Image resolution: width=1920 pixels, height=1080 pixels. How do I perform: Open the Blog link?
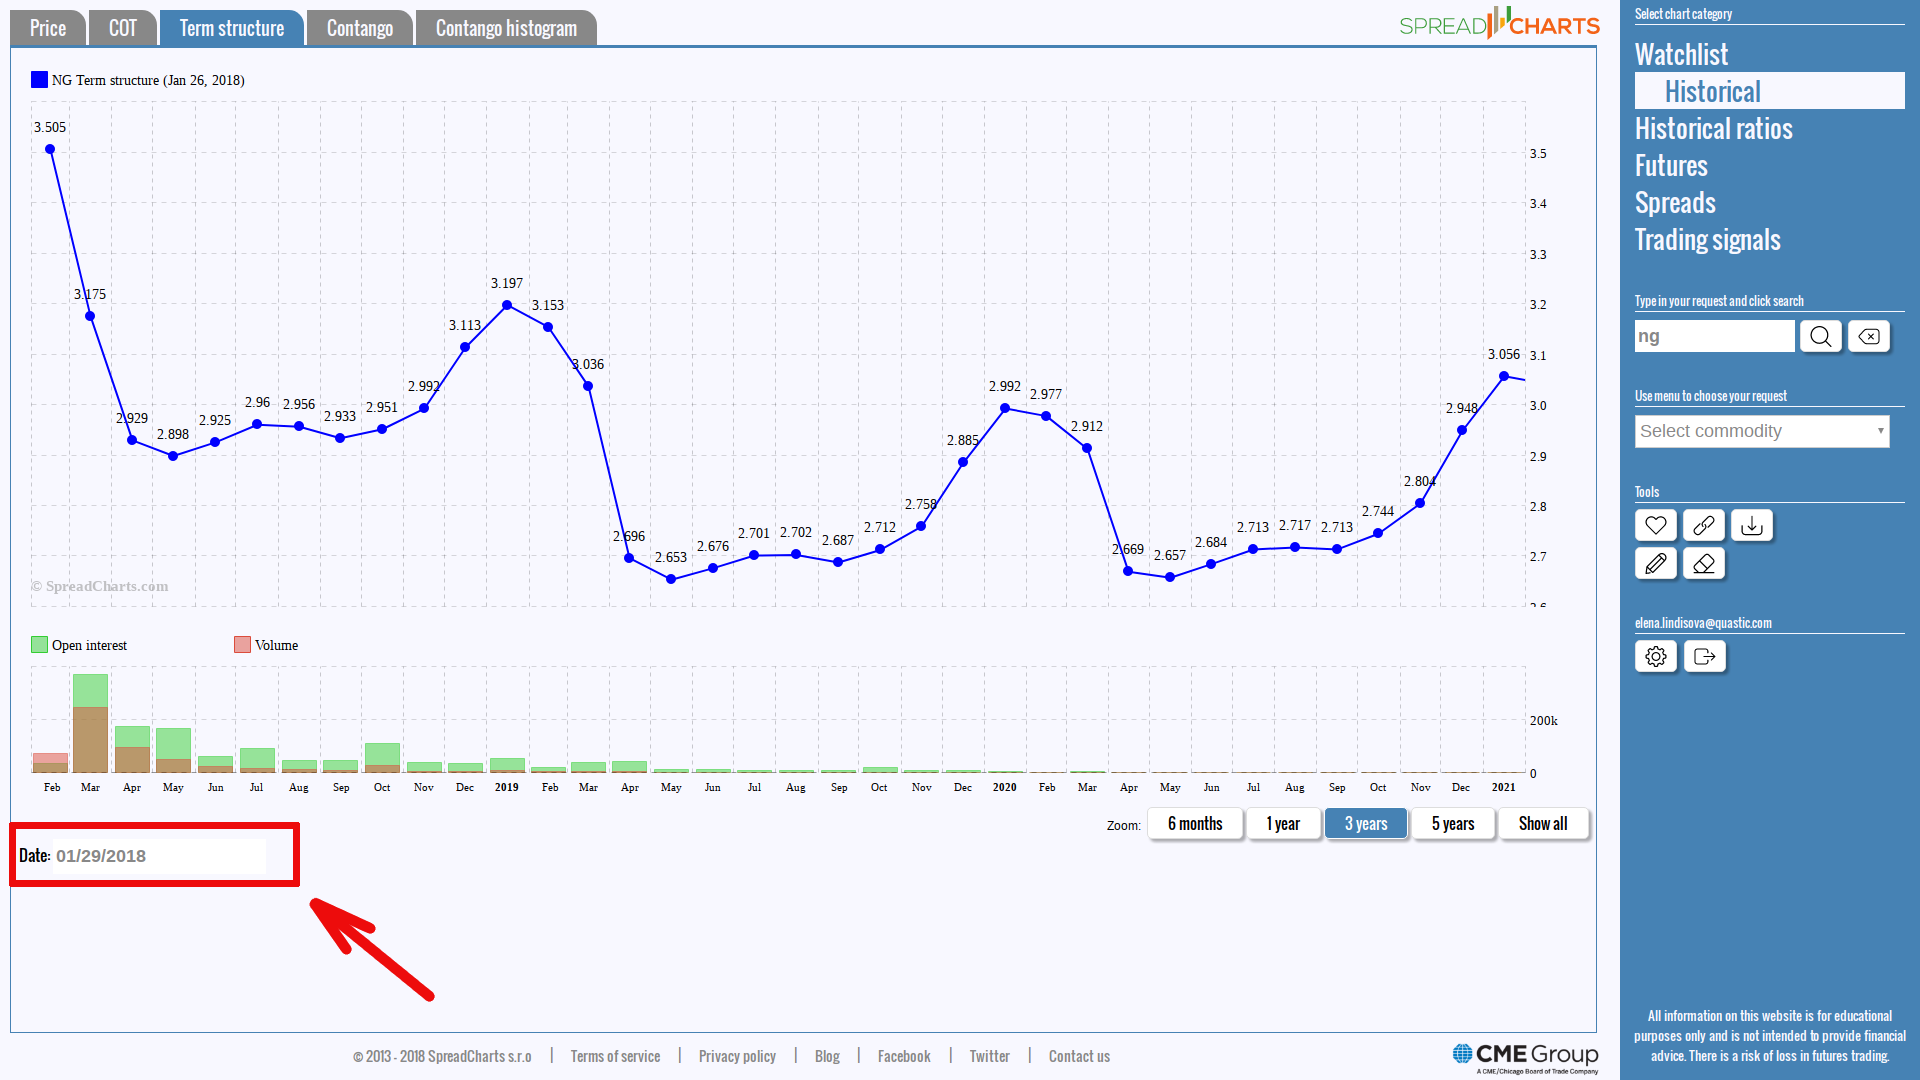click(827, 1056)
